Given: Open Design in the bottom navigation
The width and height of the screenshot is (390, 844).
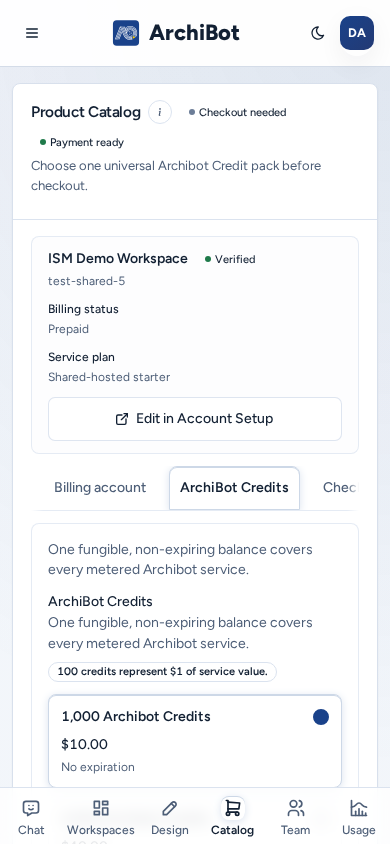Looking at the screenshot, I should tap(169, 817).
